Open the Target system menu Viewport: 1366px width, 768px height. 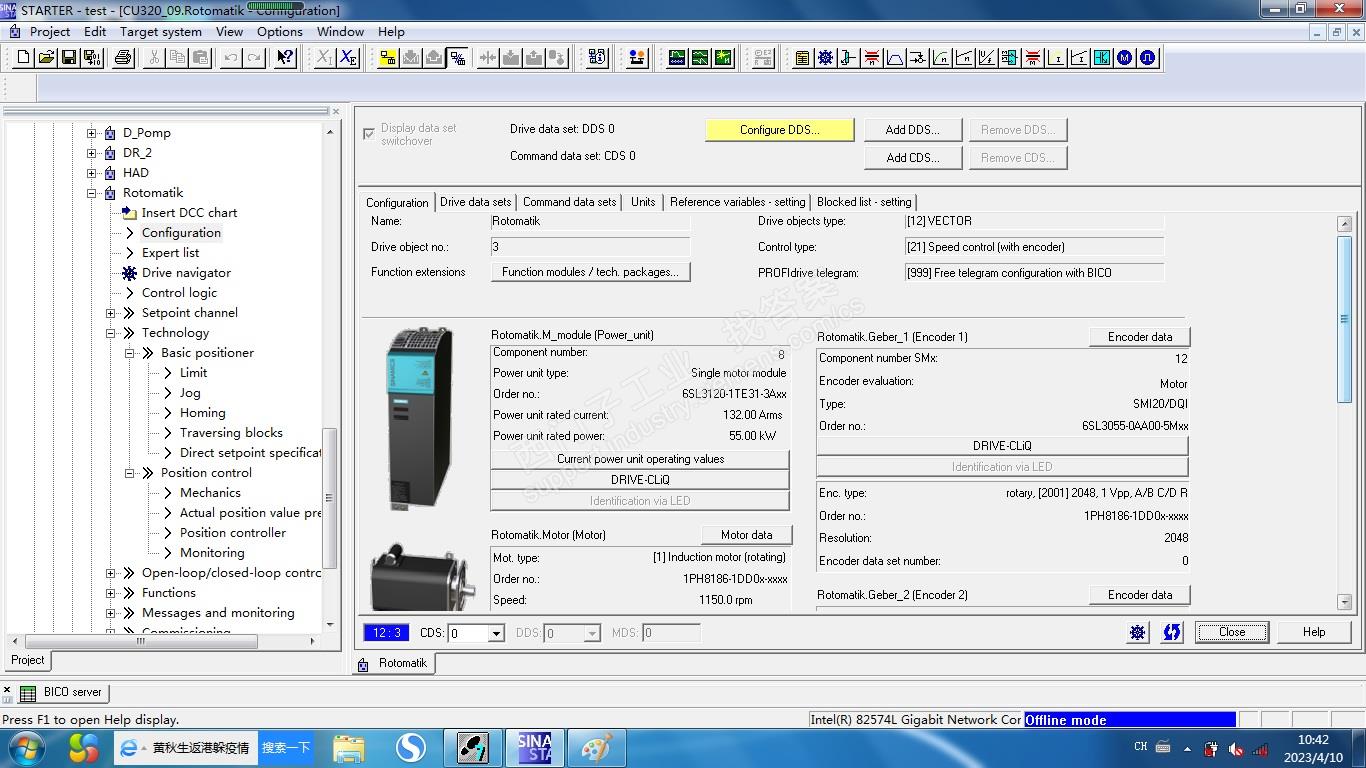point(160,31)
